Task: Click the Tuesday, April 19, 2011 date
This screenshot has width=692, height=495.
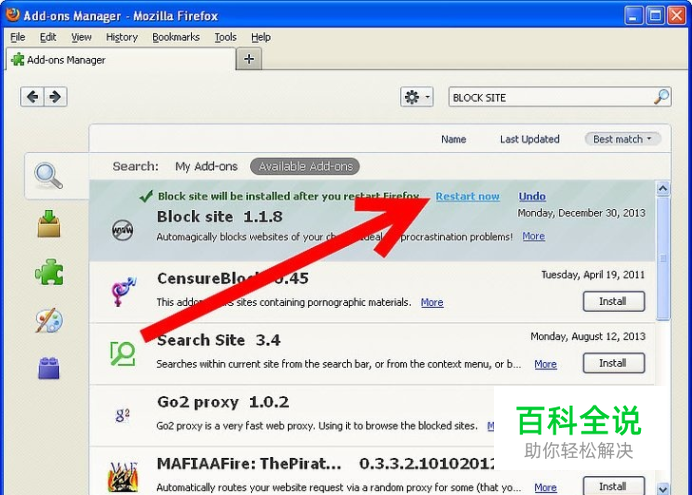Action: pyautogui.click(x=593, y=275)
